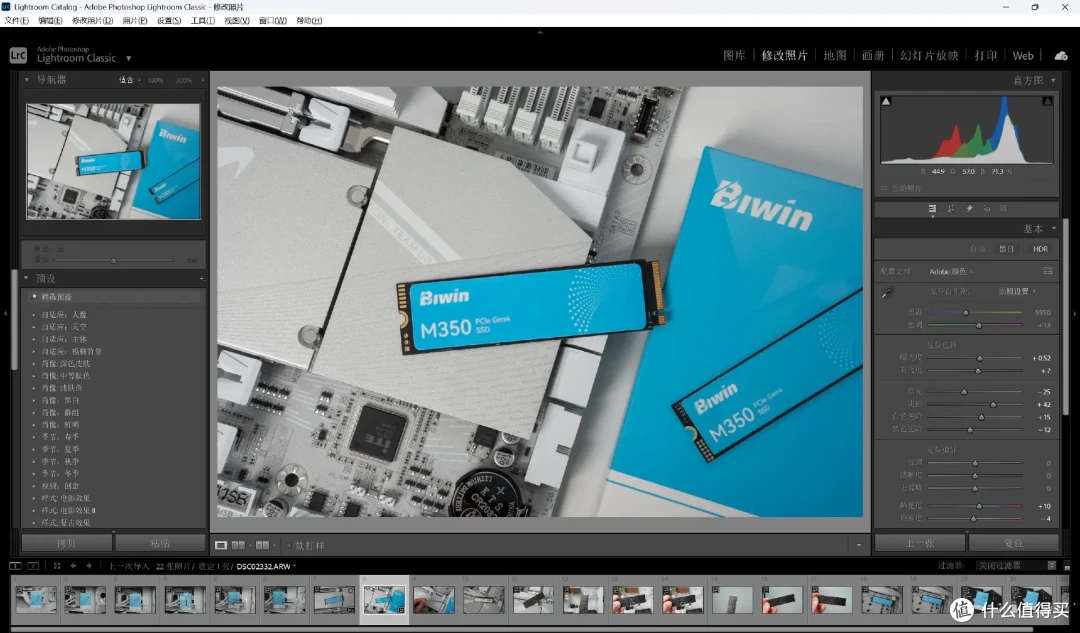This screenshot has width=1080, height=633.
Task: Show second window display 2 icon
Action: click(33, 565)
